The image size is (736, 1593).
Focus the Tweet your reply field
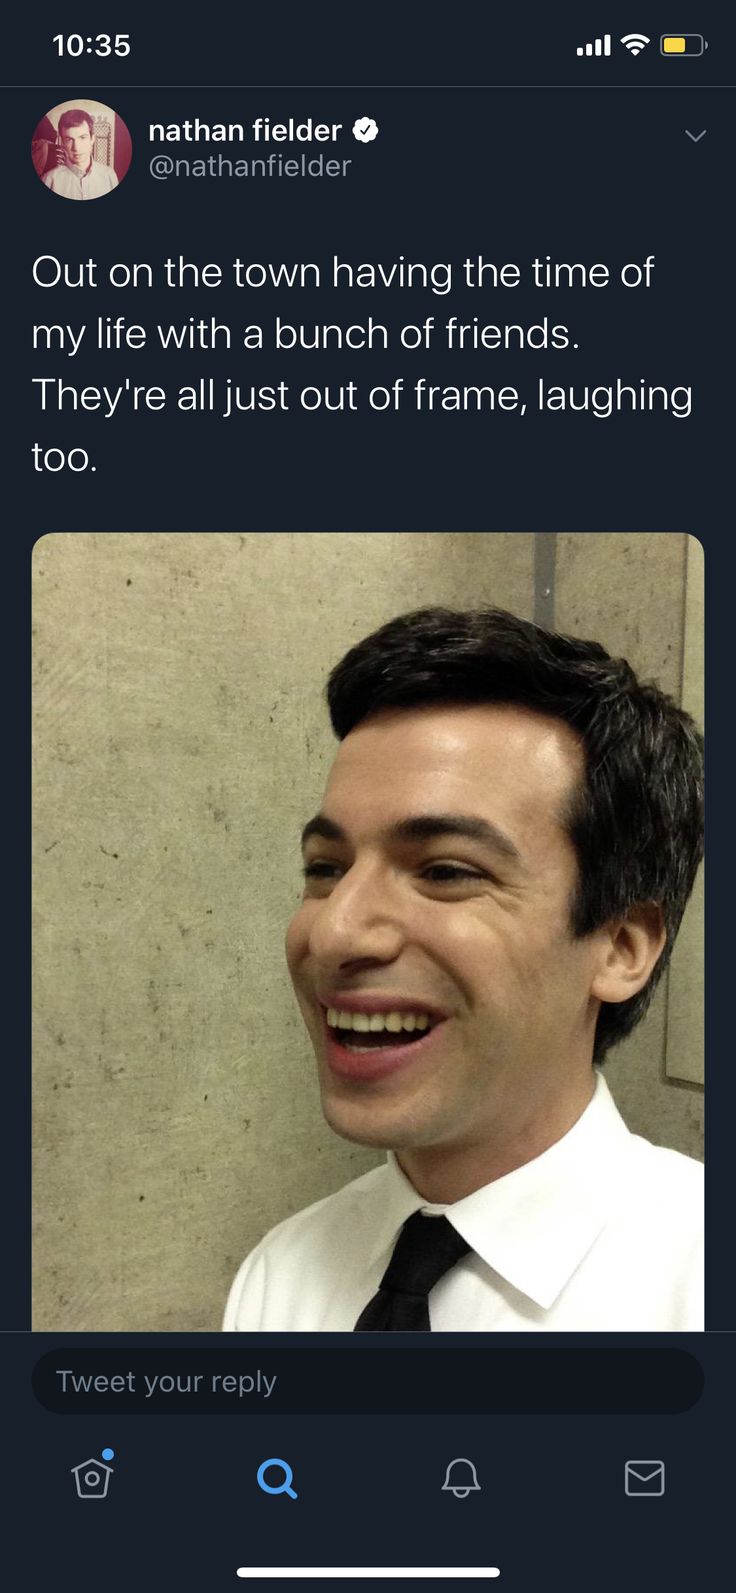pyautogui.click(x=368, y=1381)
